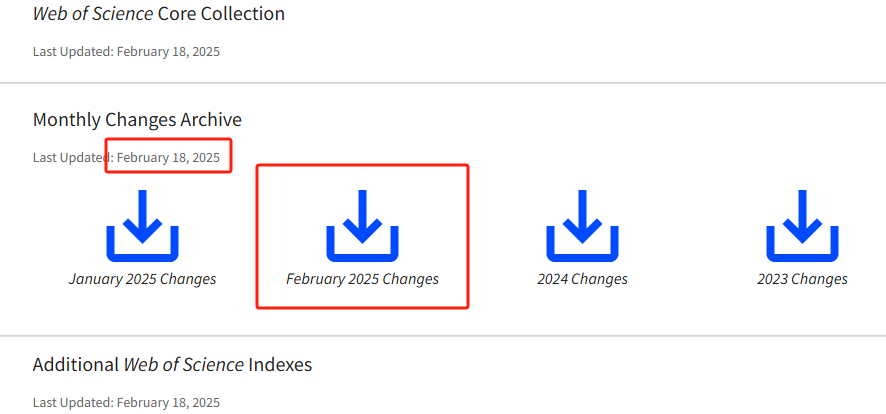Screen dimensions: 886x414
Task: Click the 'Monthly Changes Archive' heading
Action: pos(137,120)
